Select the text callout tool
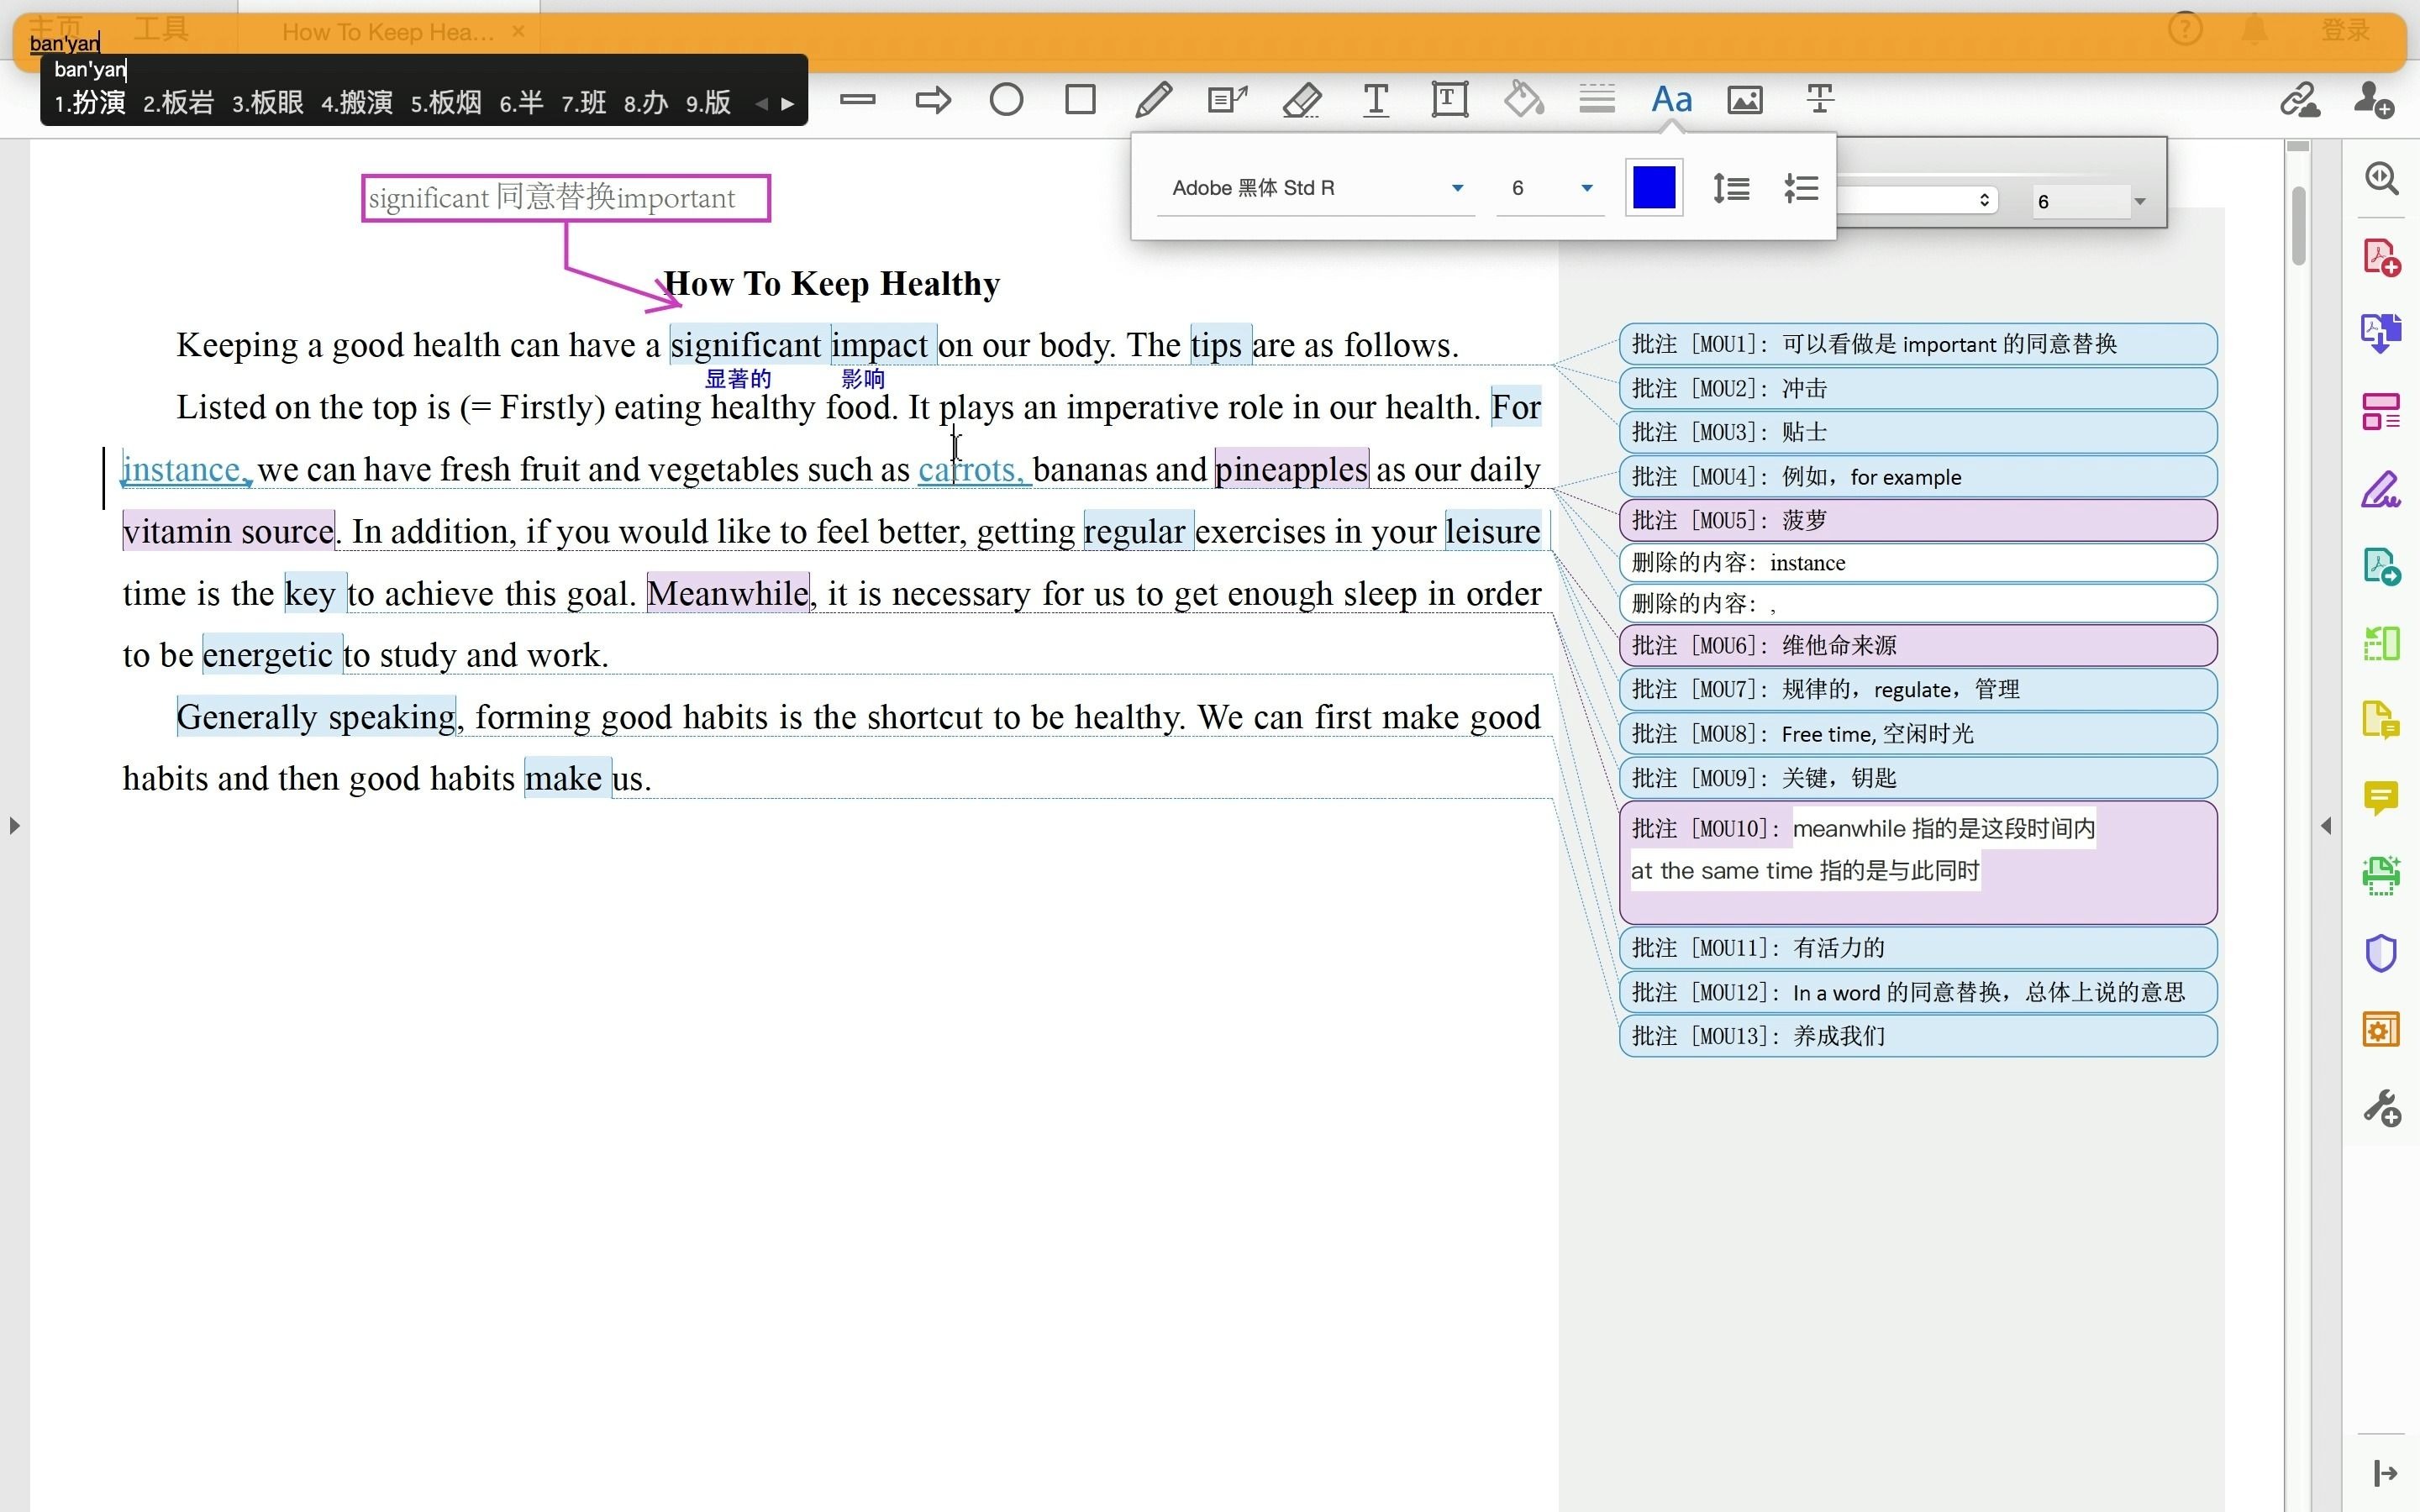 (x=1227, y=100)
